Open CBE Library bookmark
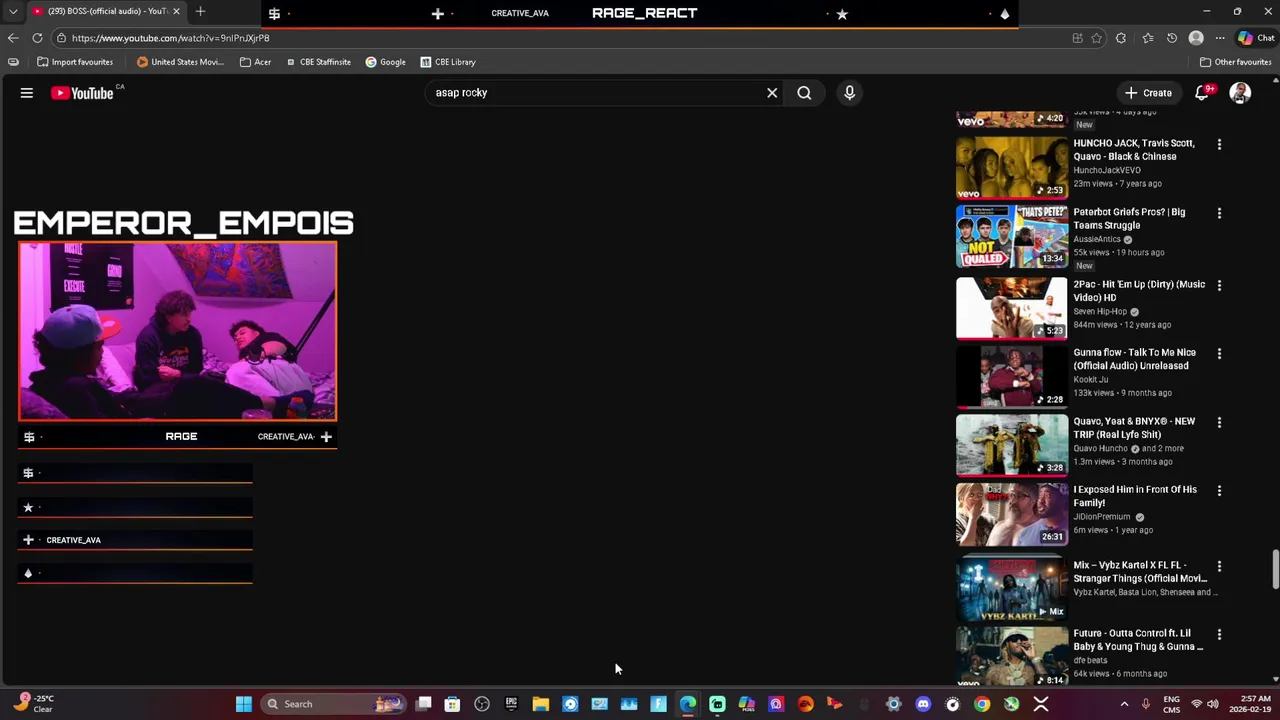 pyautogui.click(x=448, y=62)
